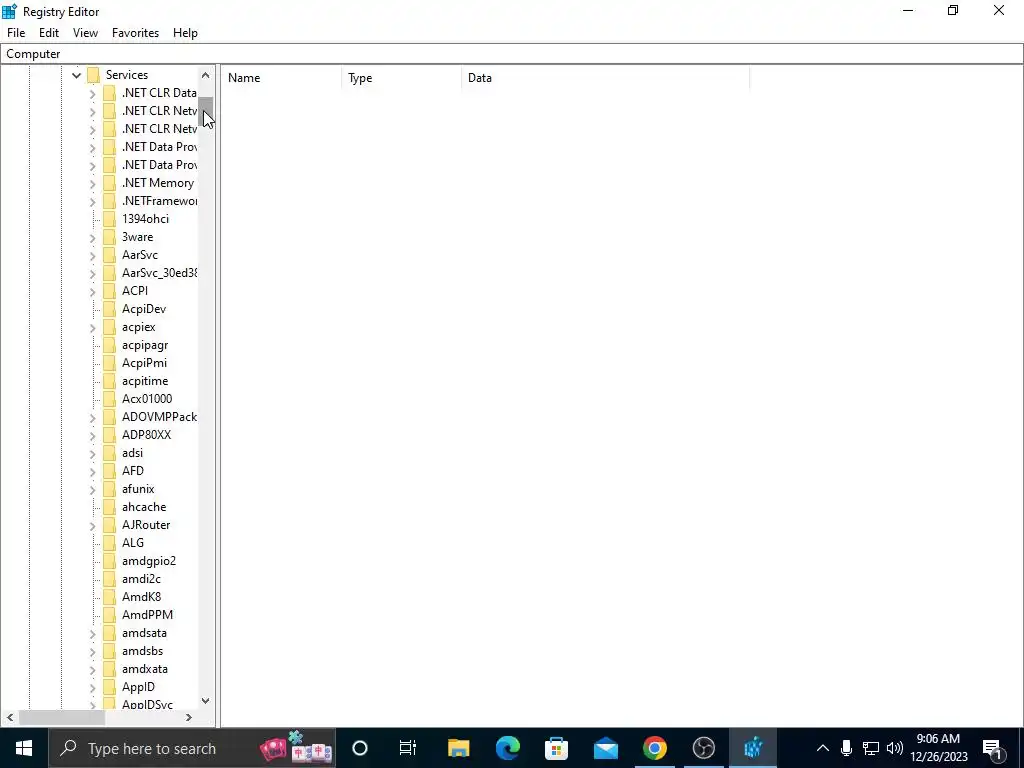Click the tree vertical scrollbar thumb
This screenshot has width=1024, height=768.
point(206,112)
